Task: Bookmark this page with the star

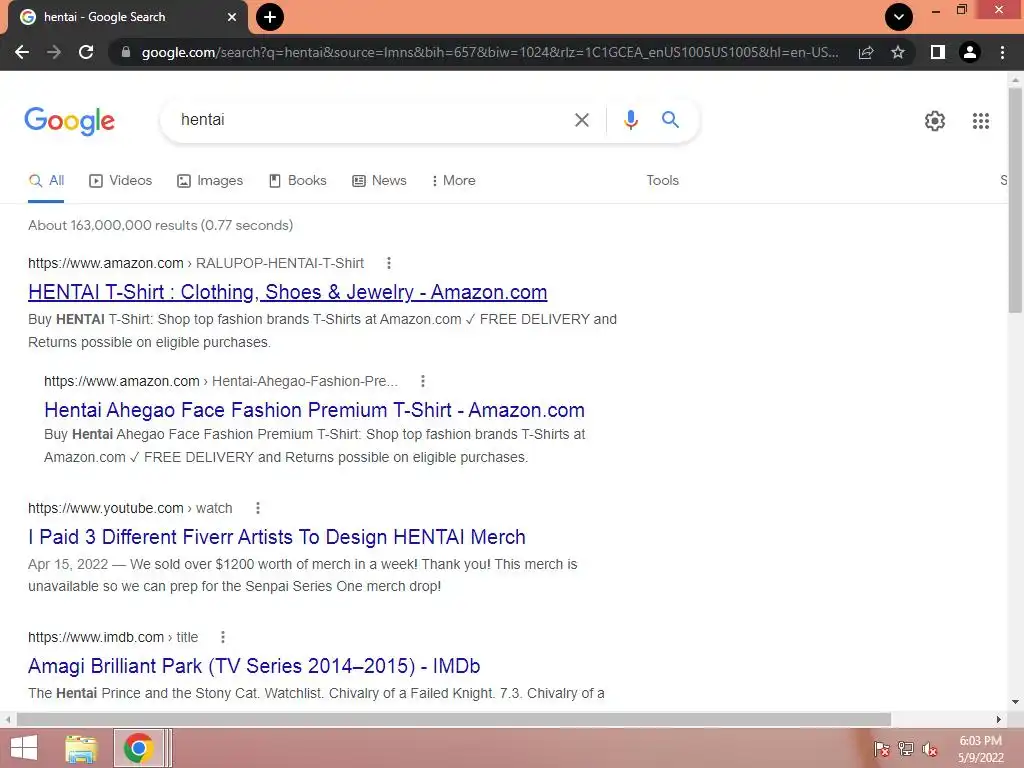Action: pos(898,52)
